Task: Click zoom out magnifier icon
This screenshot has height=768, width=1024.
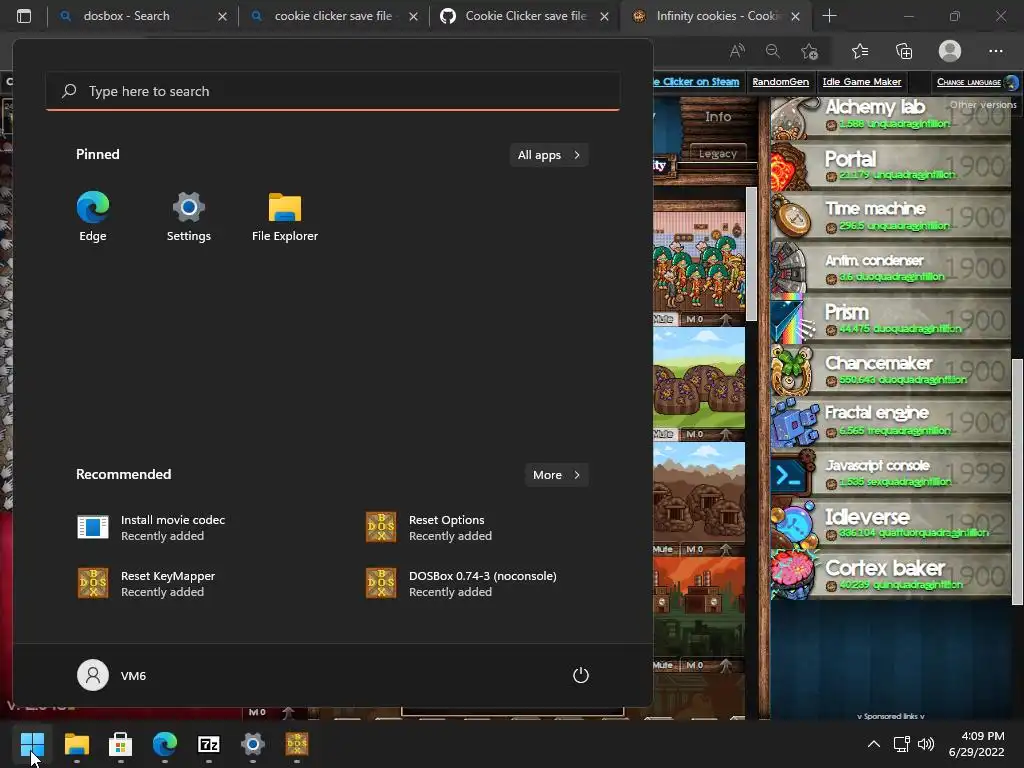Action: click(773, 51)
